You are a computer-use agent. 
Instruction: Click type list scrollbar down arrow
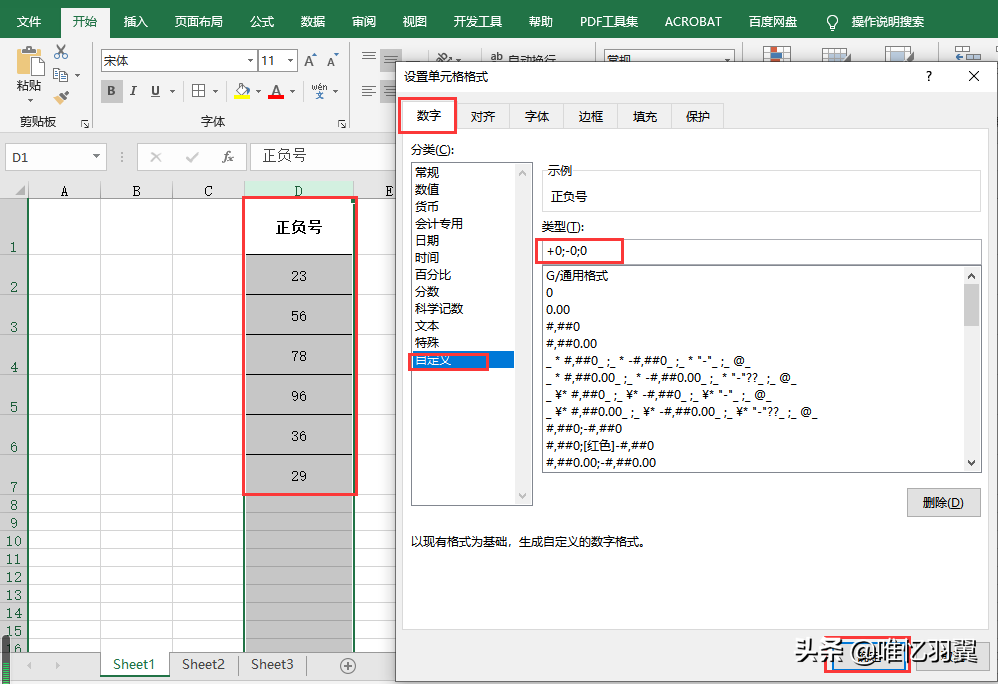pyautogui.click(x=971, y=463)
